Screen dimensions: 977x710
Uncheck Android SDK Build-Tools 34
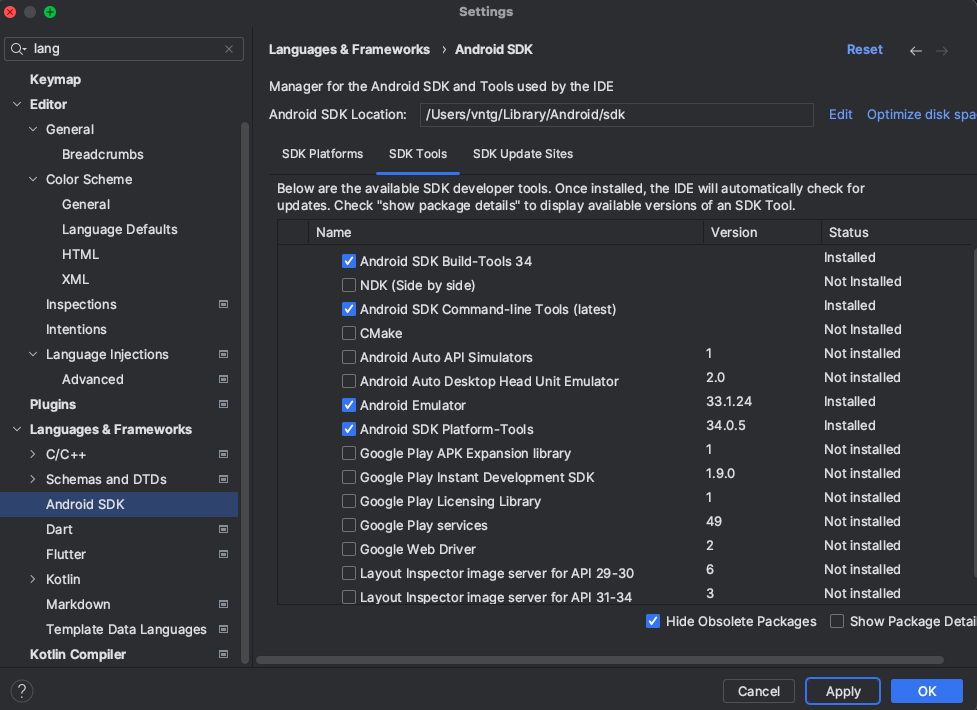[x=349, y=261]
